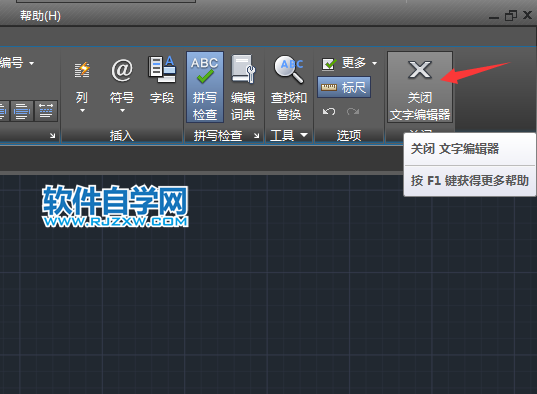This screenshot has height=394, width=537.
Task: Click the 选项 panel title
Action: pyautogui.click(x=349, y=136)
